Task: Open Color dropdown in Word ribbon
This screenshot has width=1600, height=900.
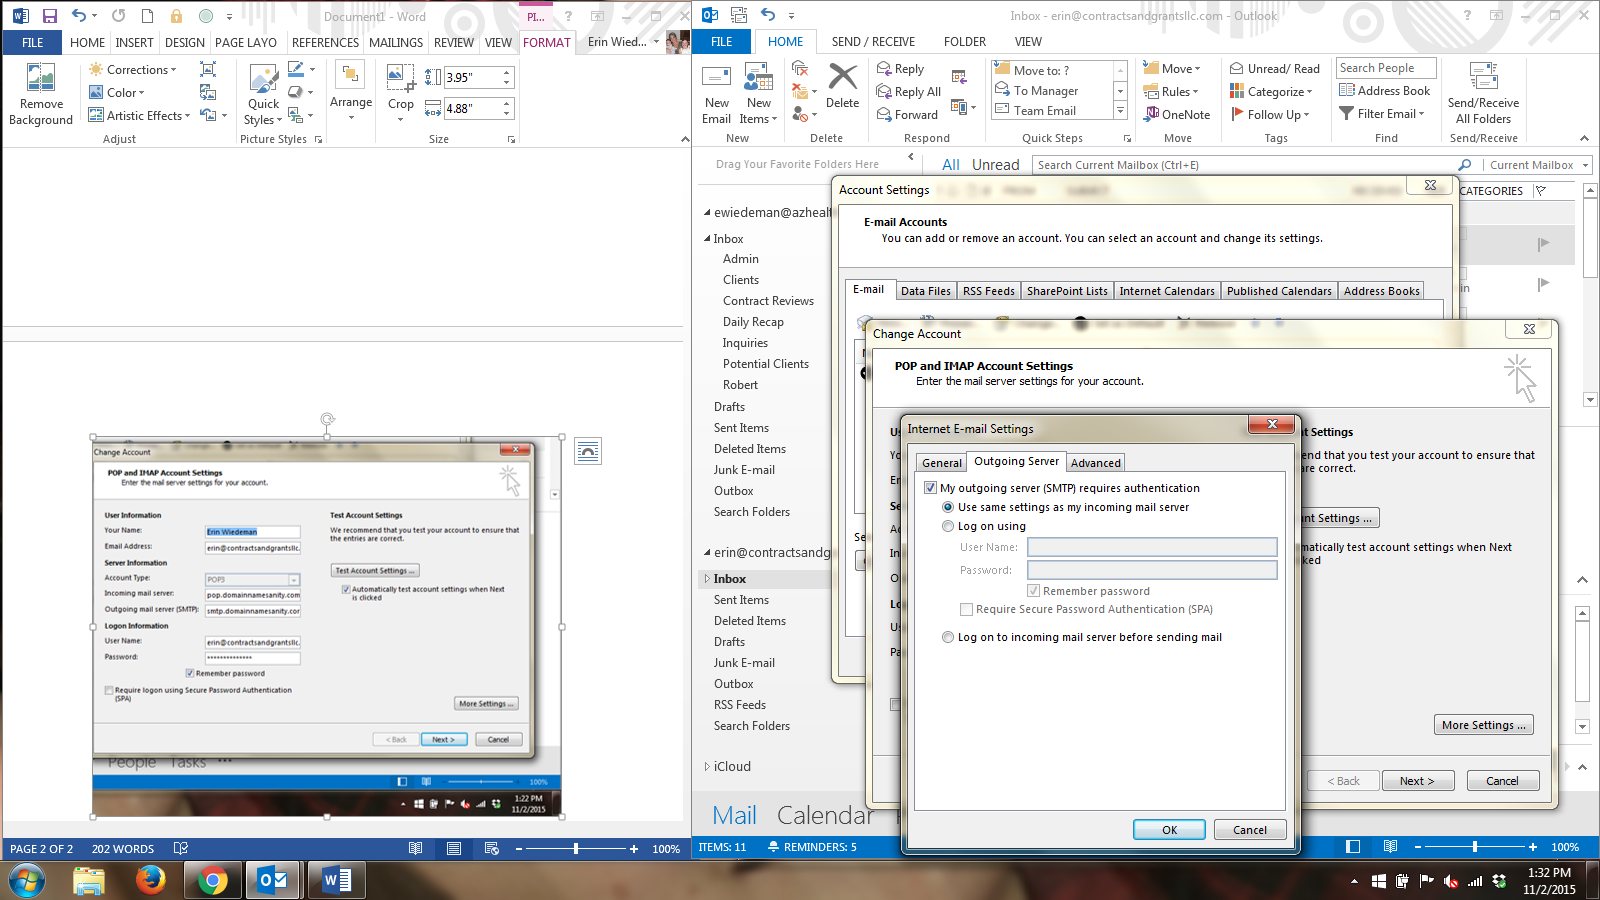Action: coord(117,93)
